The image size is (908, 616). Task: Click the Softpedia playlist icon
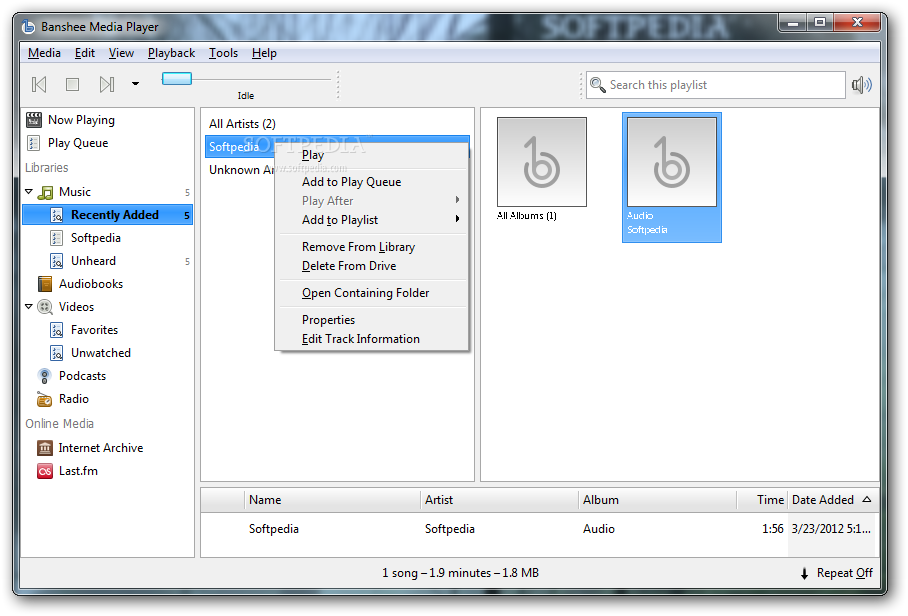click(56, 238)
